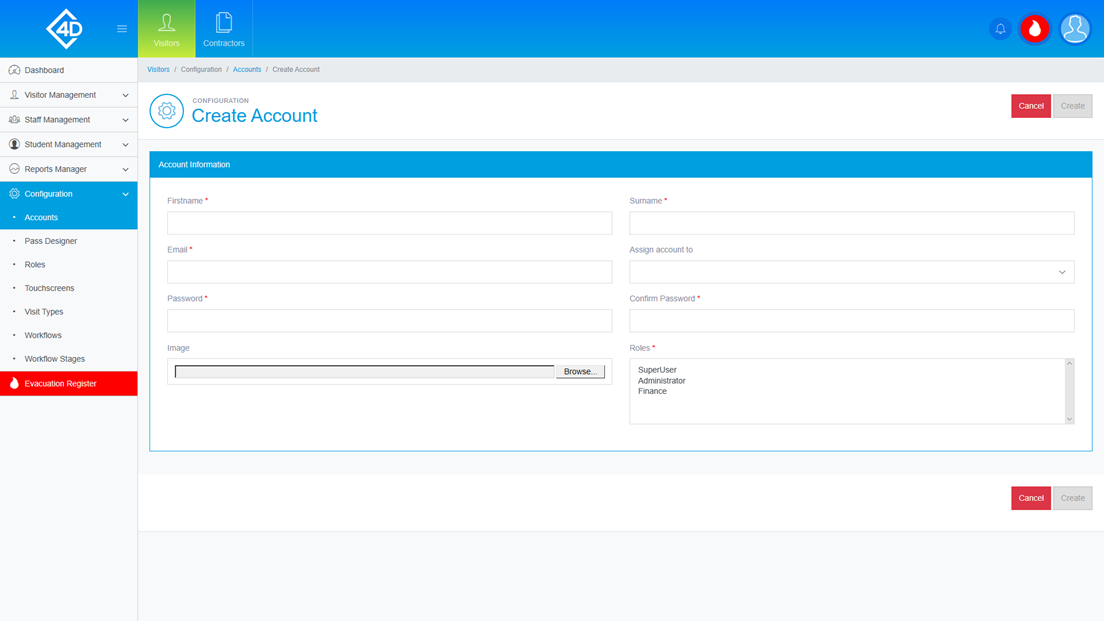Toggle the hamburger menu icon
Screen dimensions: 1104x621
coord(122,29)
